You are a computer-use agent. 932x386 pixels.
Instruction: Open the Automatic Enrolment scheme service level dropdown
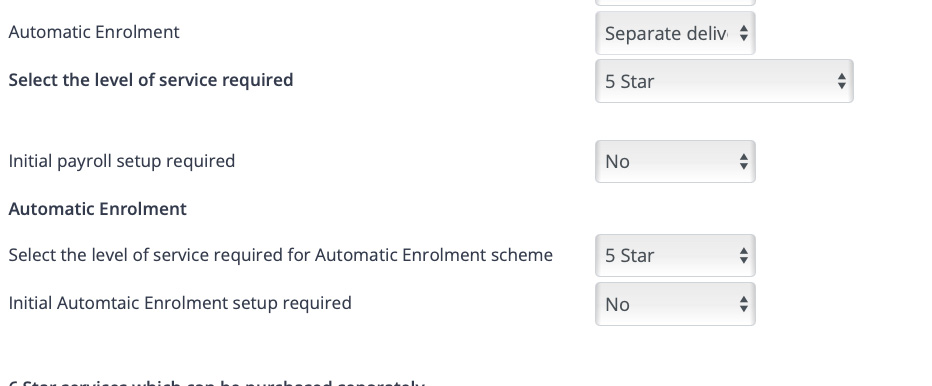tap(675, 256)
